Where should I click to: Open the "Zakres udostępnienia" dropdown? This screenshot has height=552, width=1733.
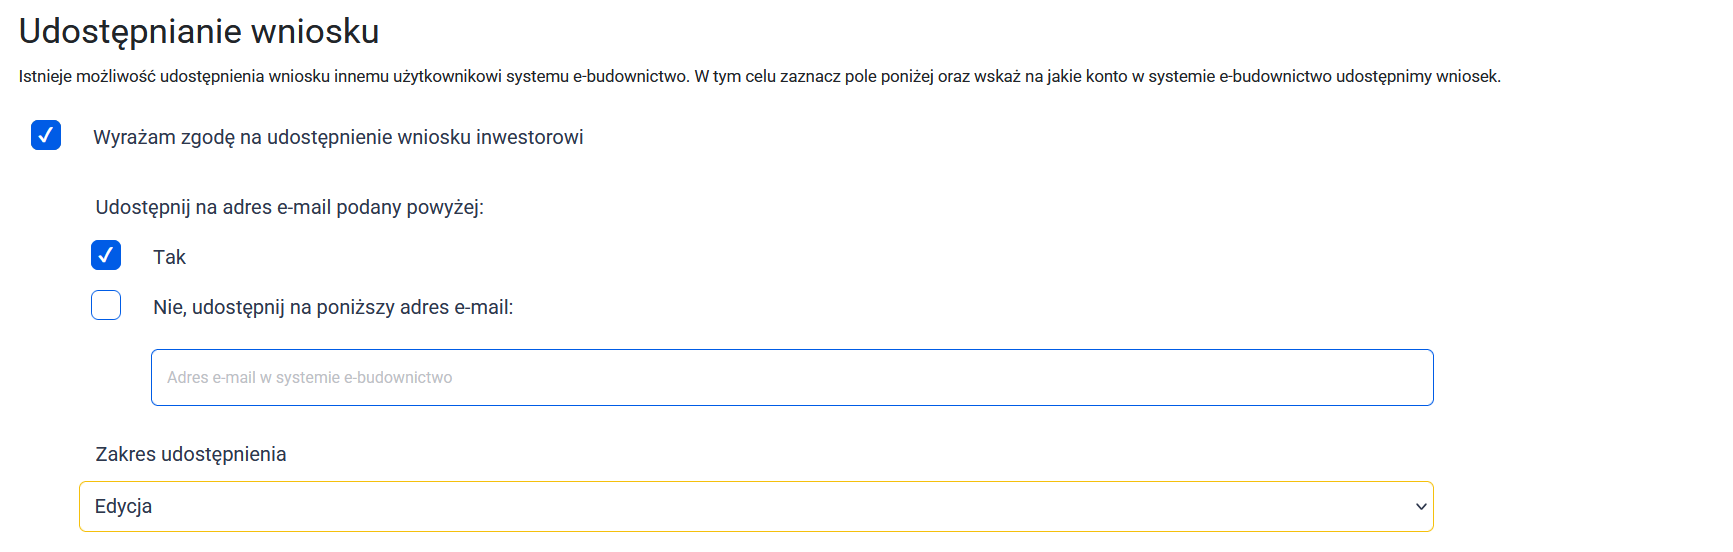coord(756,507)
